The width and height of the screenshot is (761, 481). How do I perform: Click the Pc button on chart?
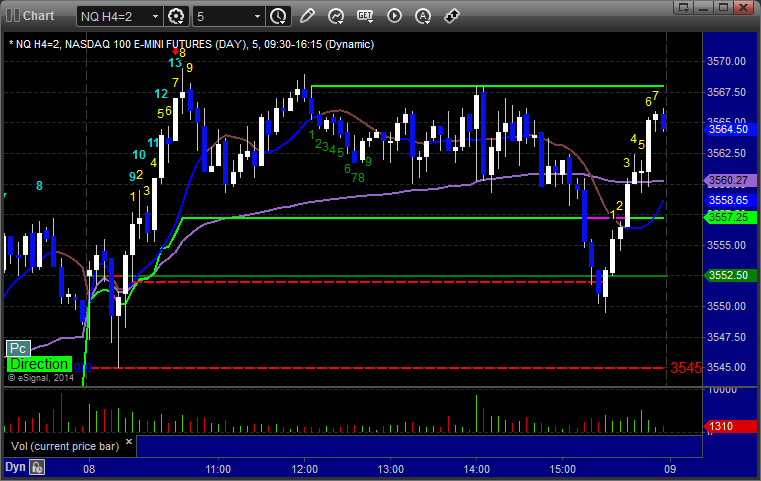(18, 348)
